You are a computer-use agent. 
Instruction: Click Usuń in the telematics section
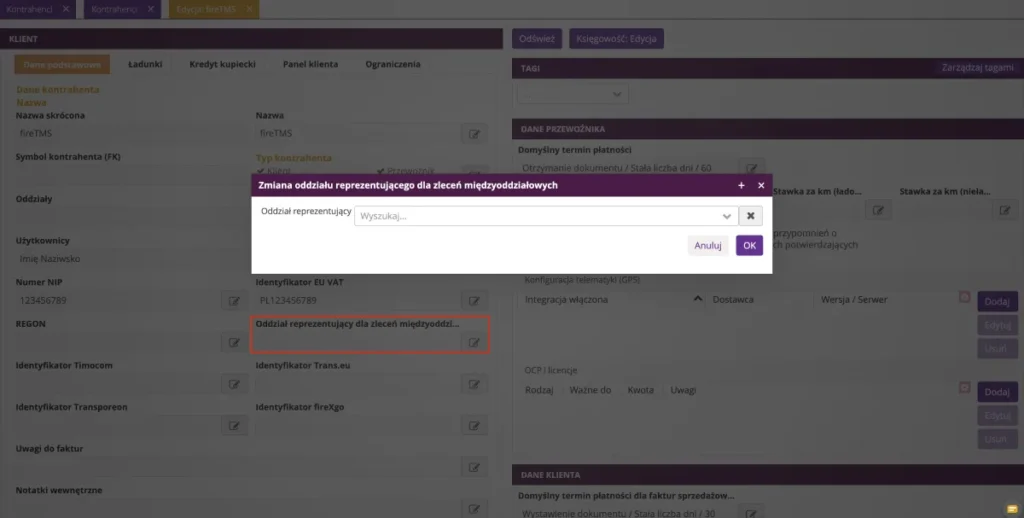click(x=997, y=348)
